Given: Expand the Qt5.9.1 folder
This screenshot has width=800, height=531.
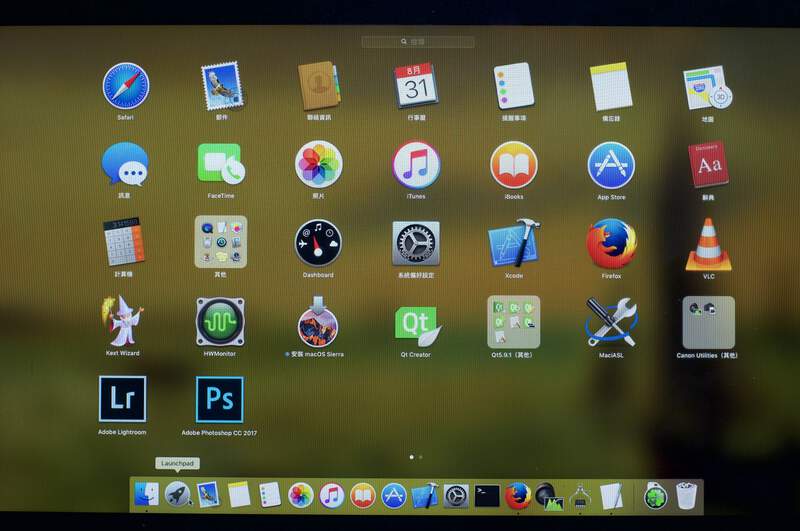Looking at the screenshot, I should point(514,322).
